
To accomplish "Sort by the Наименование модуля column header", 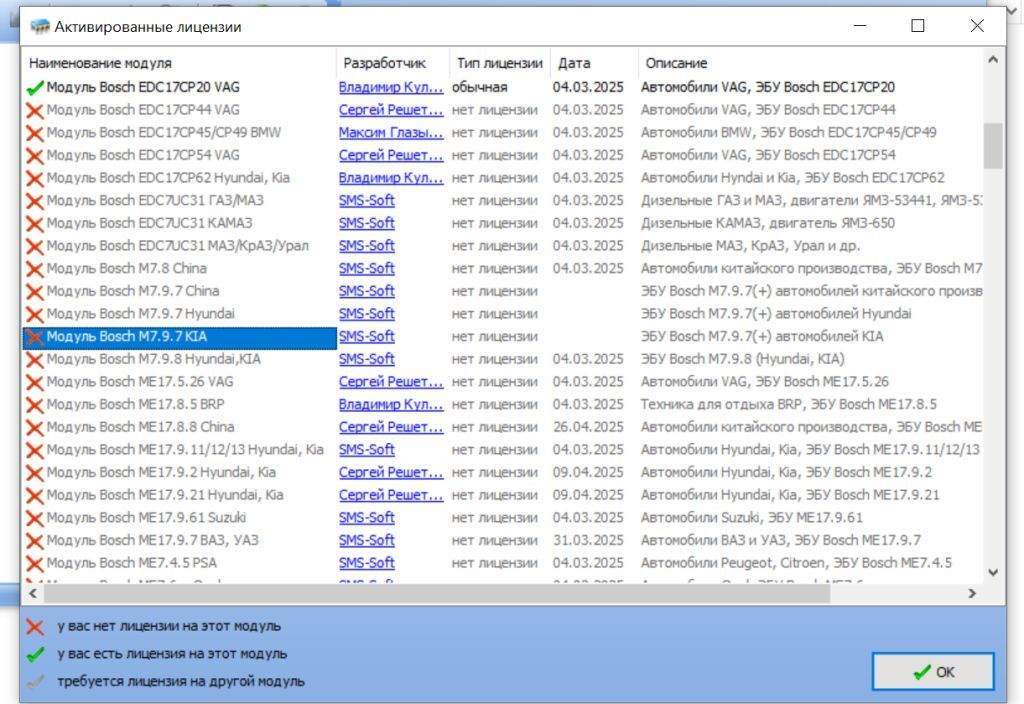I will pos(180,63).
